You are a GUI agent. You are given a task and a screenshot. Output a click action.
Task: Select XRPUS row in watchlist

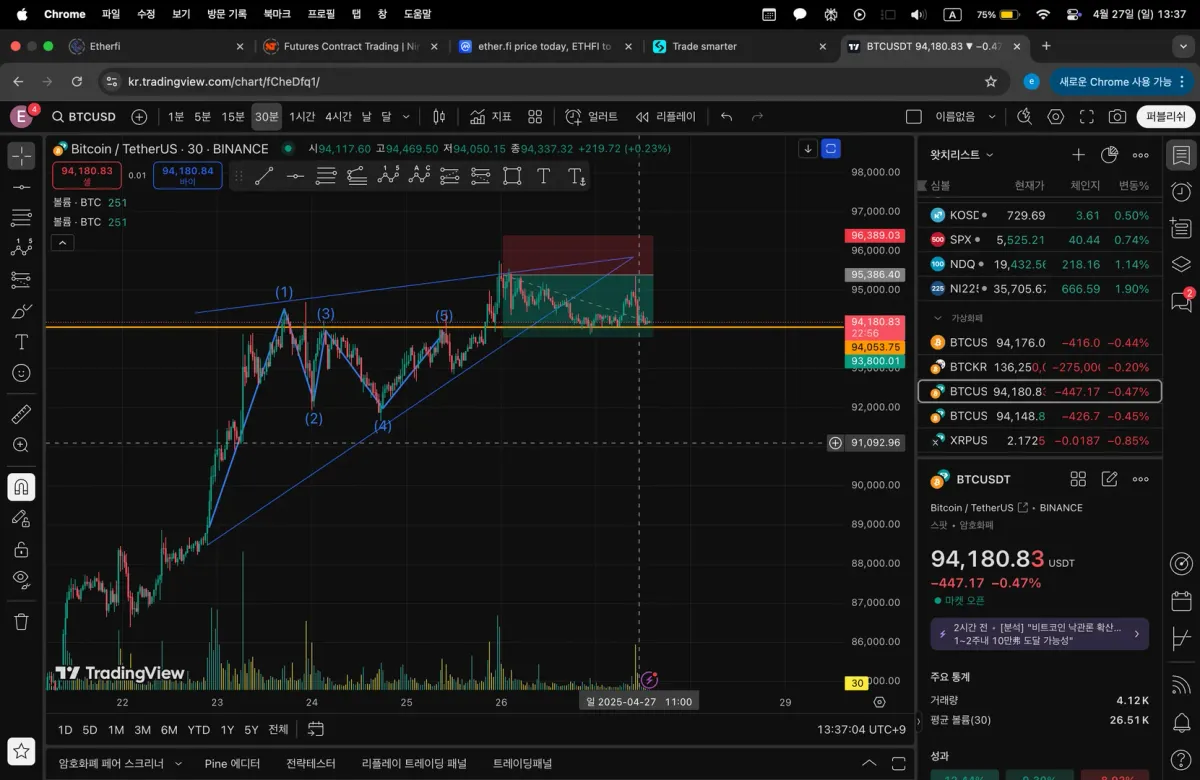click(1039, 440)
